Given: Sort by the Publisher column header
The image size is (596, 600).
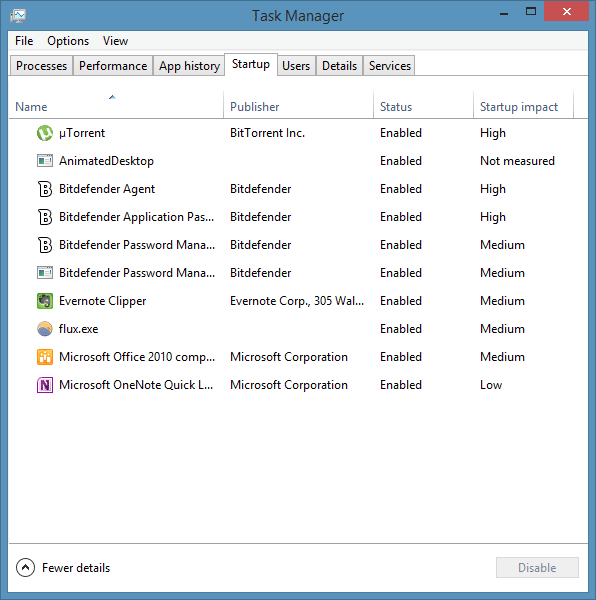Looking at the screenshot, I should coord(298,105).
